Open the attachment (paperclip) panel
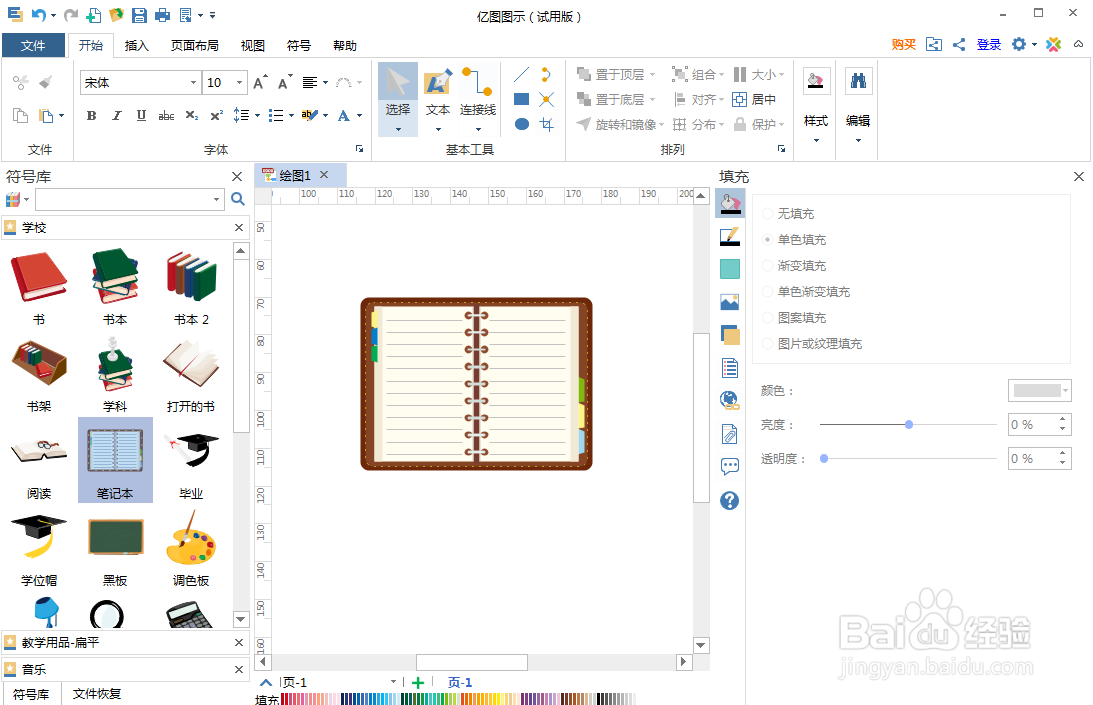Viewport: 1093px width, 705px height. 729,433
